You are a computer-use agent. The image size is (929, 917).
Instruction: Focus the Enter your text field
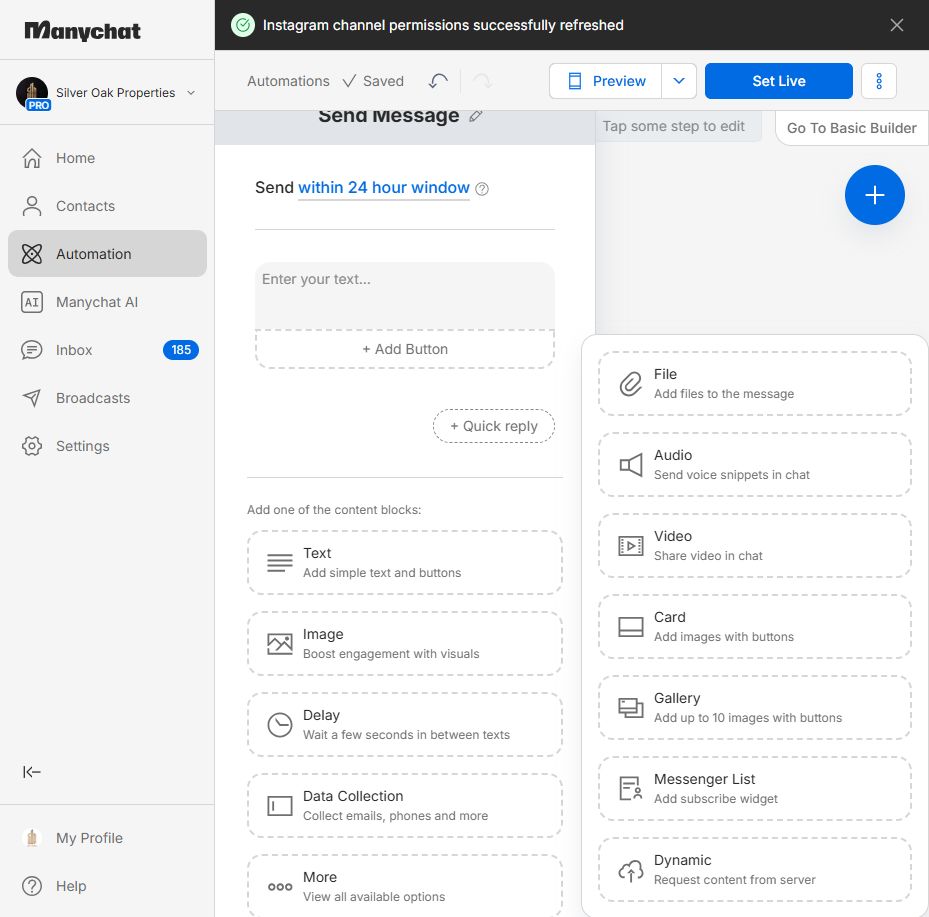point(405,296)
